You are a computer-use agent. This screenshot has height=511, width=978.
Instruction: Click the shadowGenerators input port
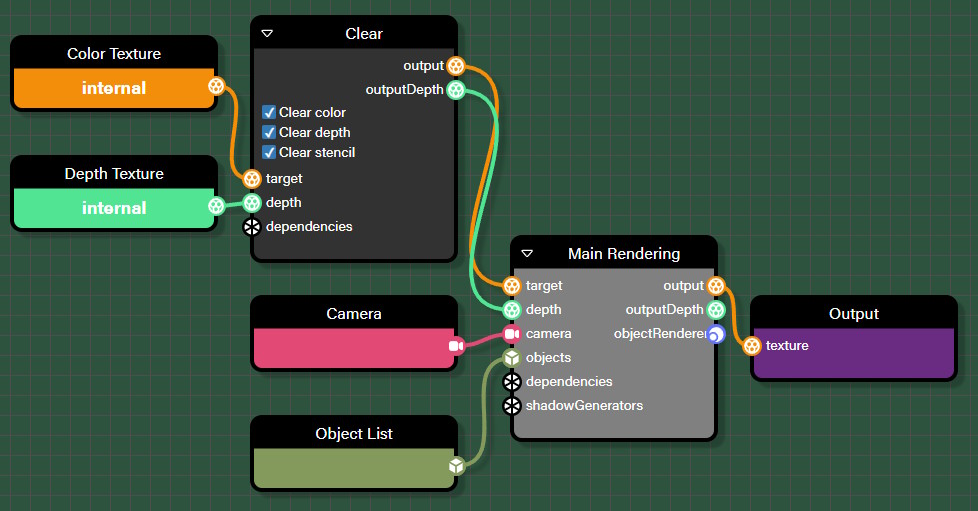(512, 406)
